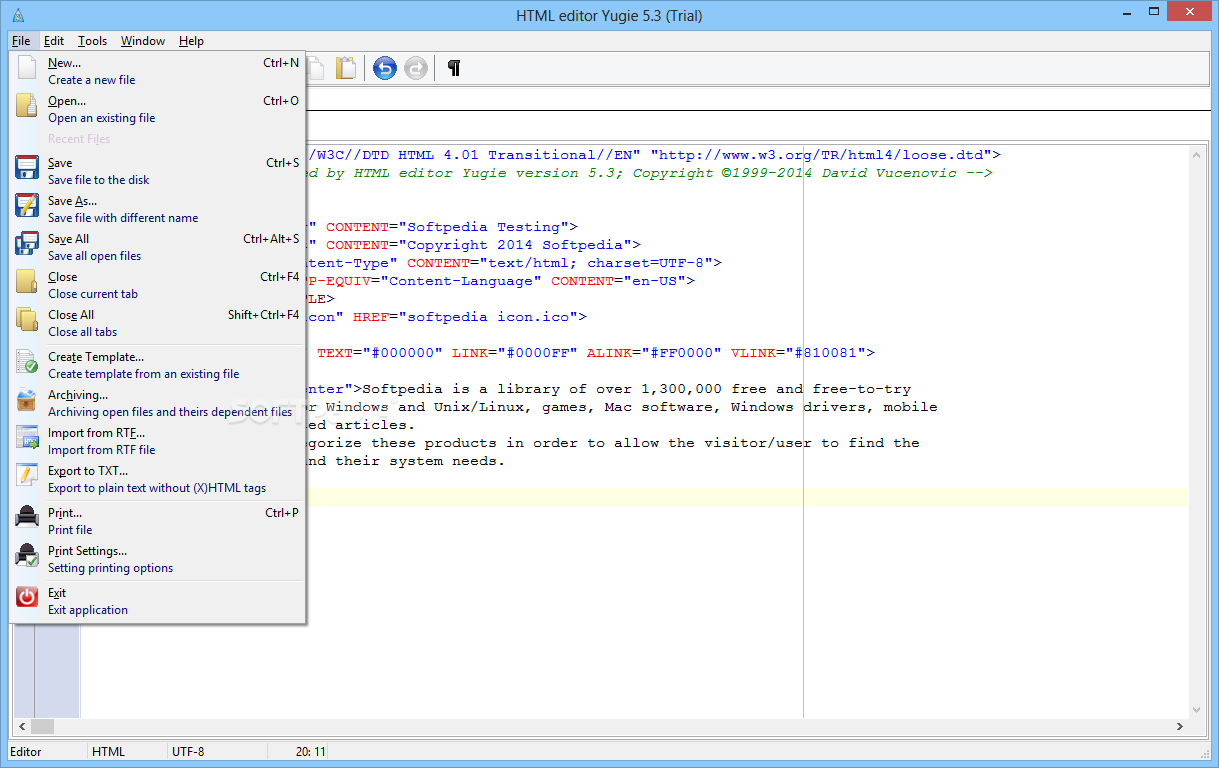Click the Export to TXT icon
This screenshot has width=1219, height=768.
[x=26, y=476]
